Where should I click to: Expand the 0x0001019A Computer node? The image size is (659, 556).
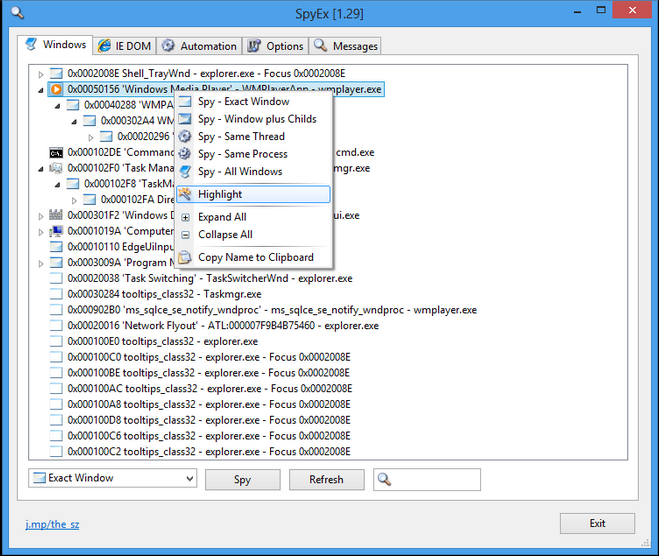click(x=41, y=232)
